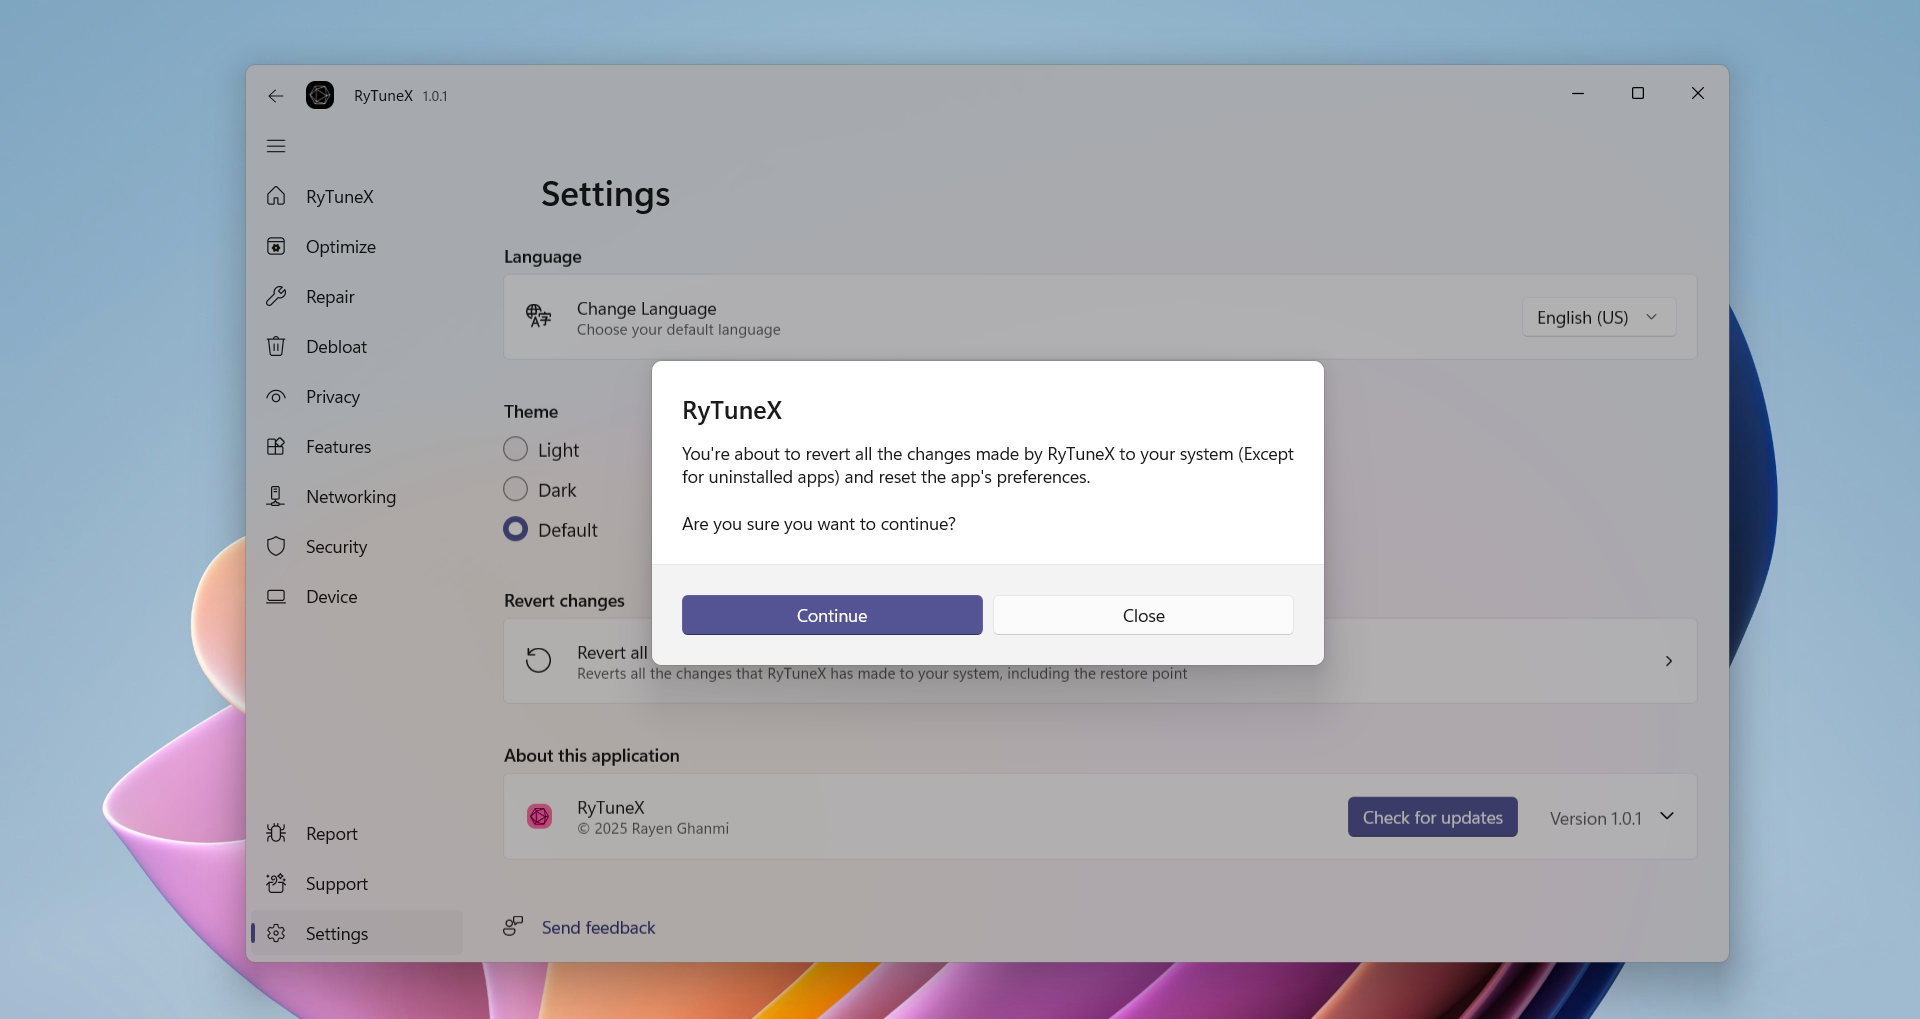Expand the Version 1.0.1 details chevron
This screenshot has height=1019, width=1920.
tap(1667, 816)
